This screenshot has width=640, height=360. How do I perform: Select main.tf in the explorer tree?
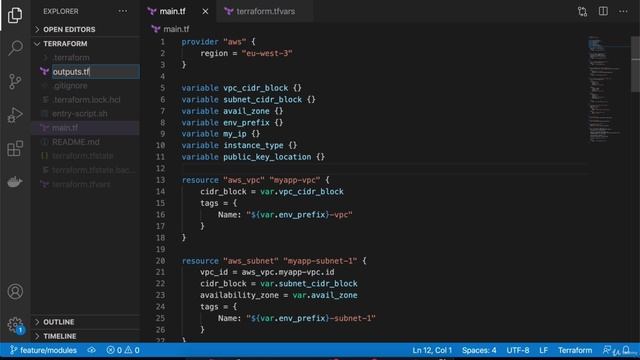pos(86,128)
